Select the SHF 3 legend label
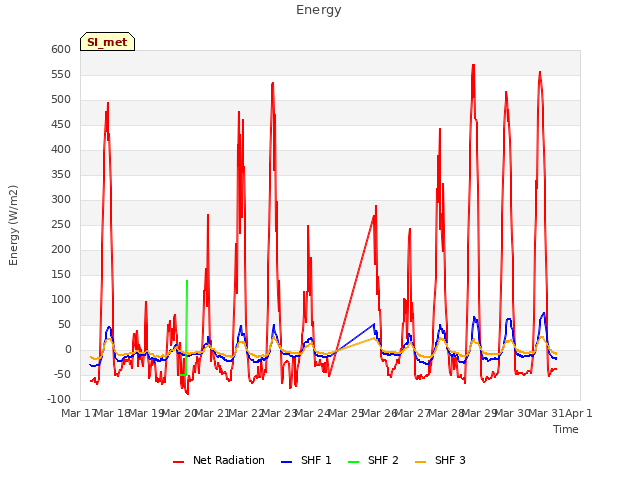This screenshot has width=640, height=480. click(x=450, y=460)
